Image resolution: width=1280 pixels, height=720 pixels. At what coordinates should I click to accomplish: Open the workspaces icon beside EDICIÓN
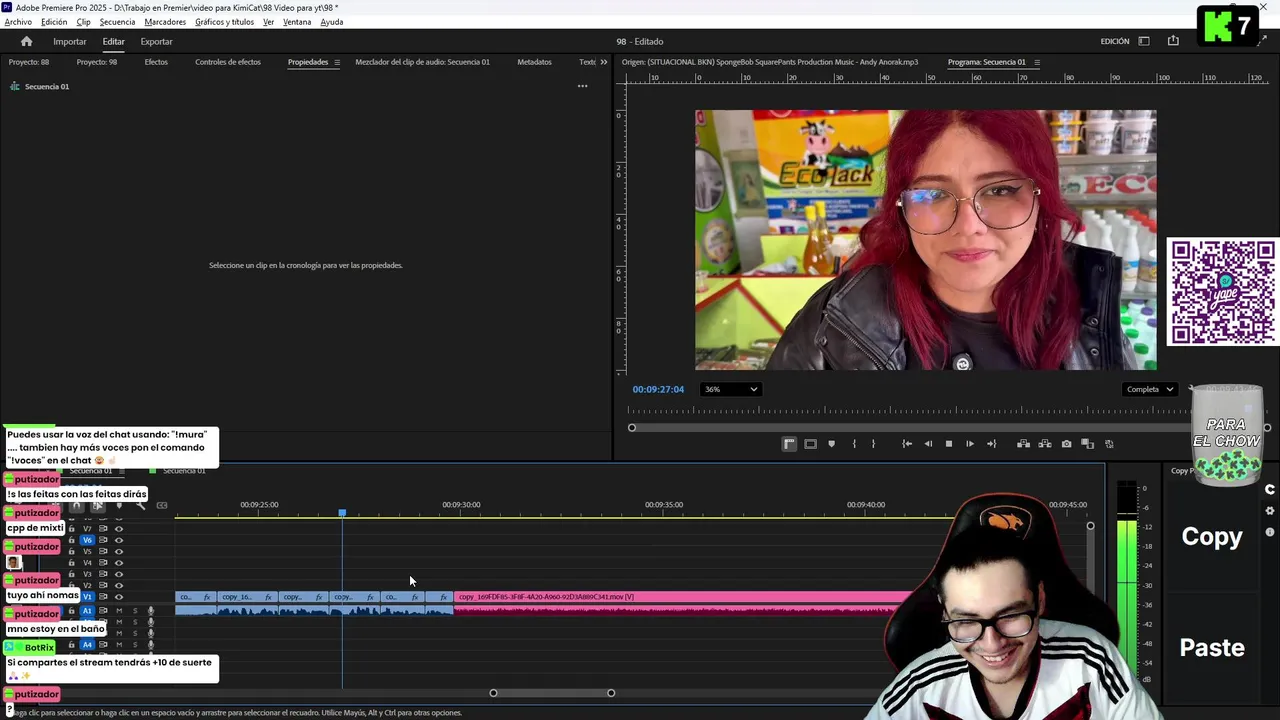(x=1144, y=41)
